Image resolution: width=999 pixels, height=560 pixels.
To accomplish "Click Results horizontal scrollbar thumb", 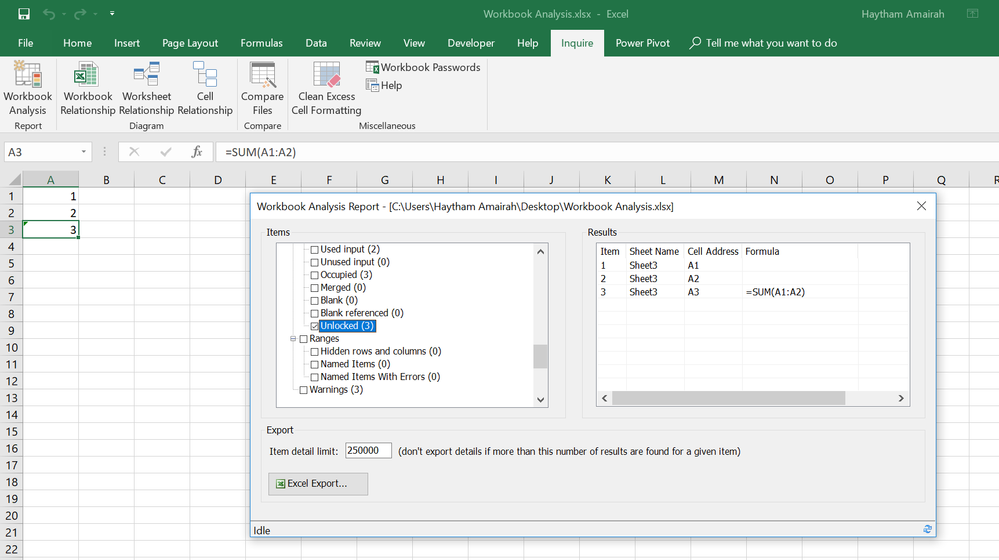I will tap(728, 398).
